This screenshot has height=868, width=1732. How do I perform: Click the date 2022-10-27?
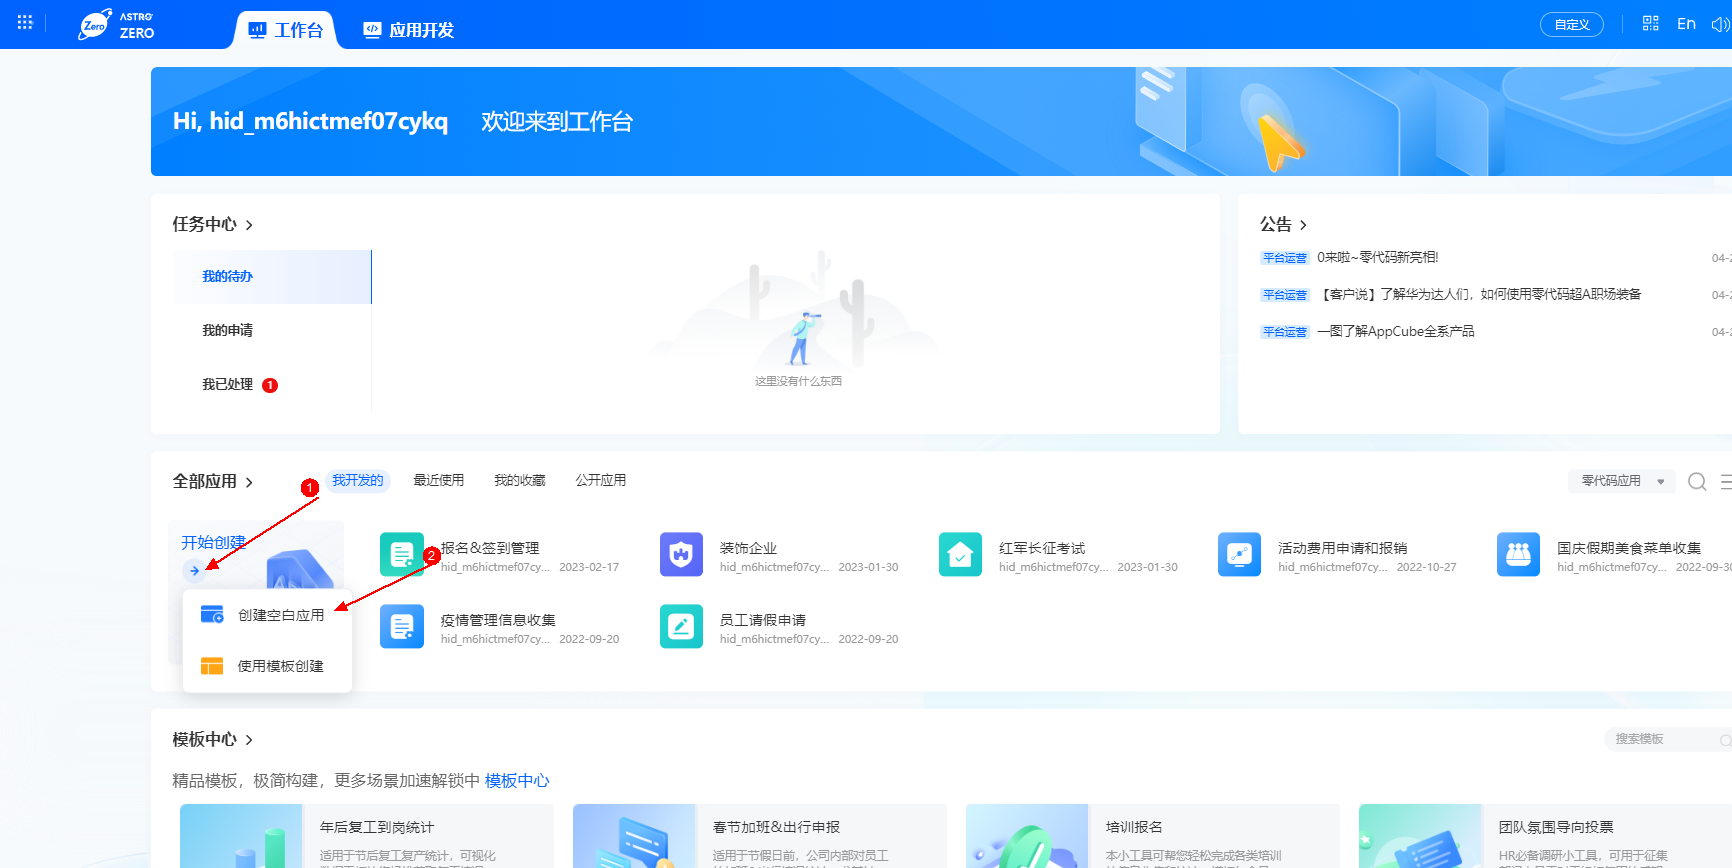(1426, 567)
